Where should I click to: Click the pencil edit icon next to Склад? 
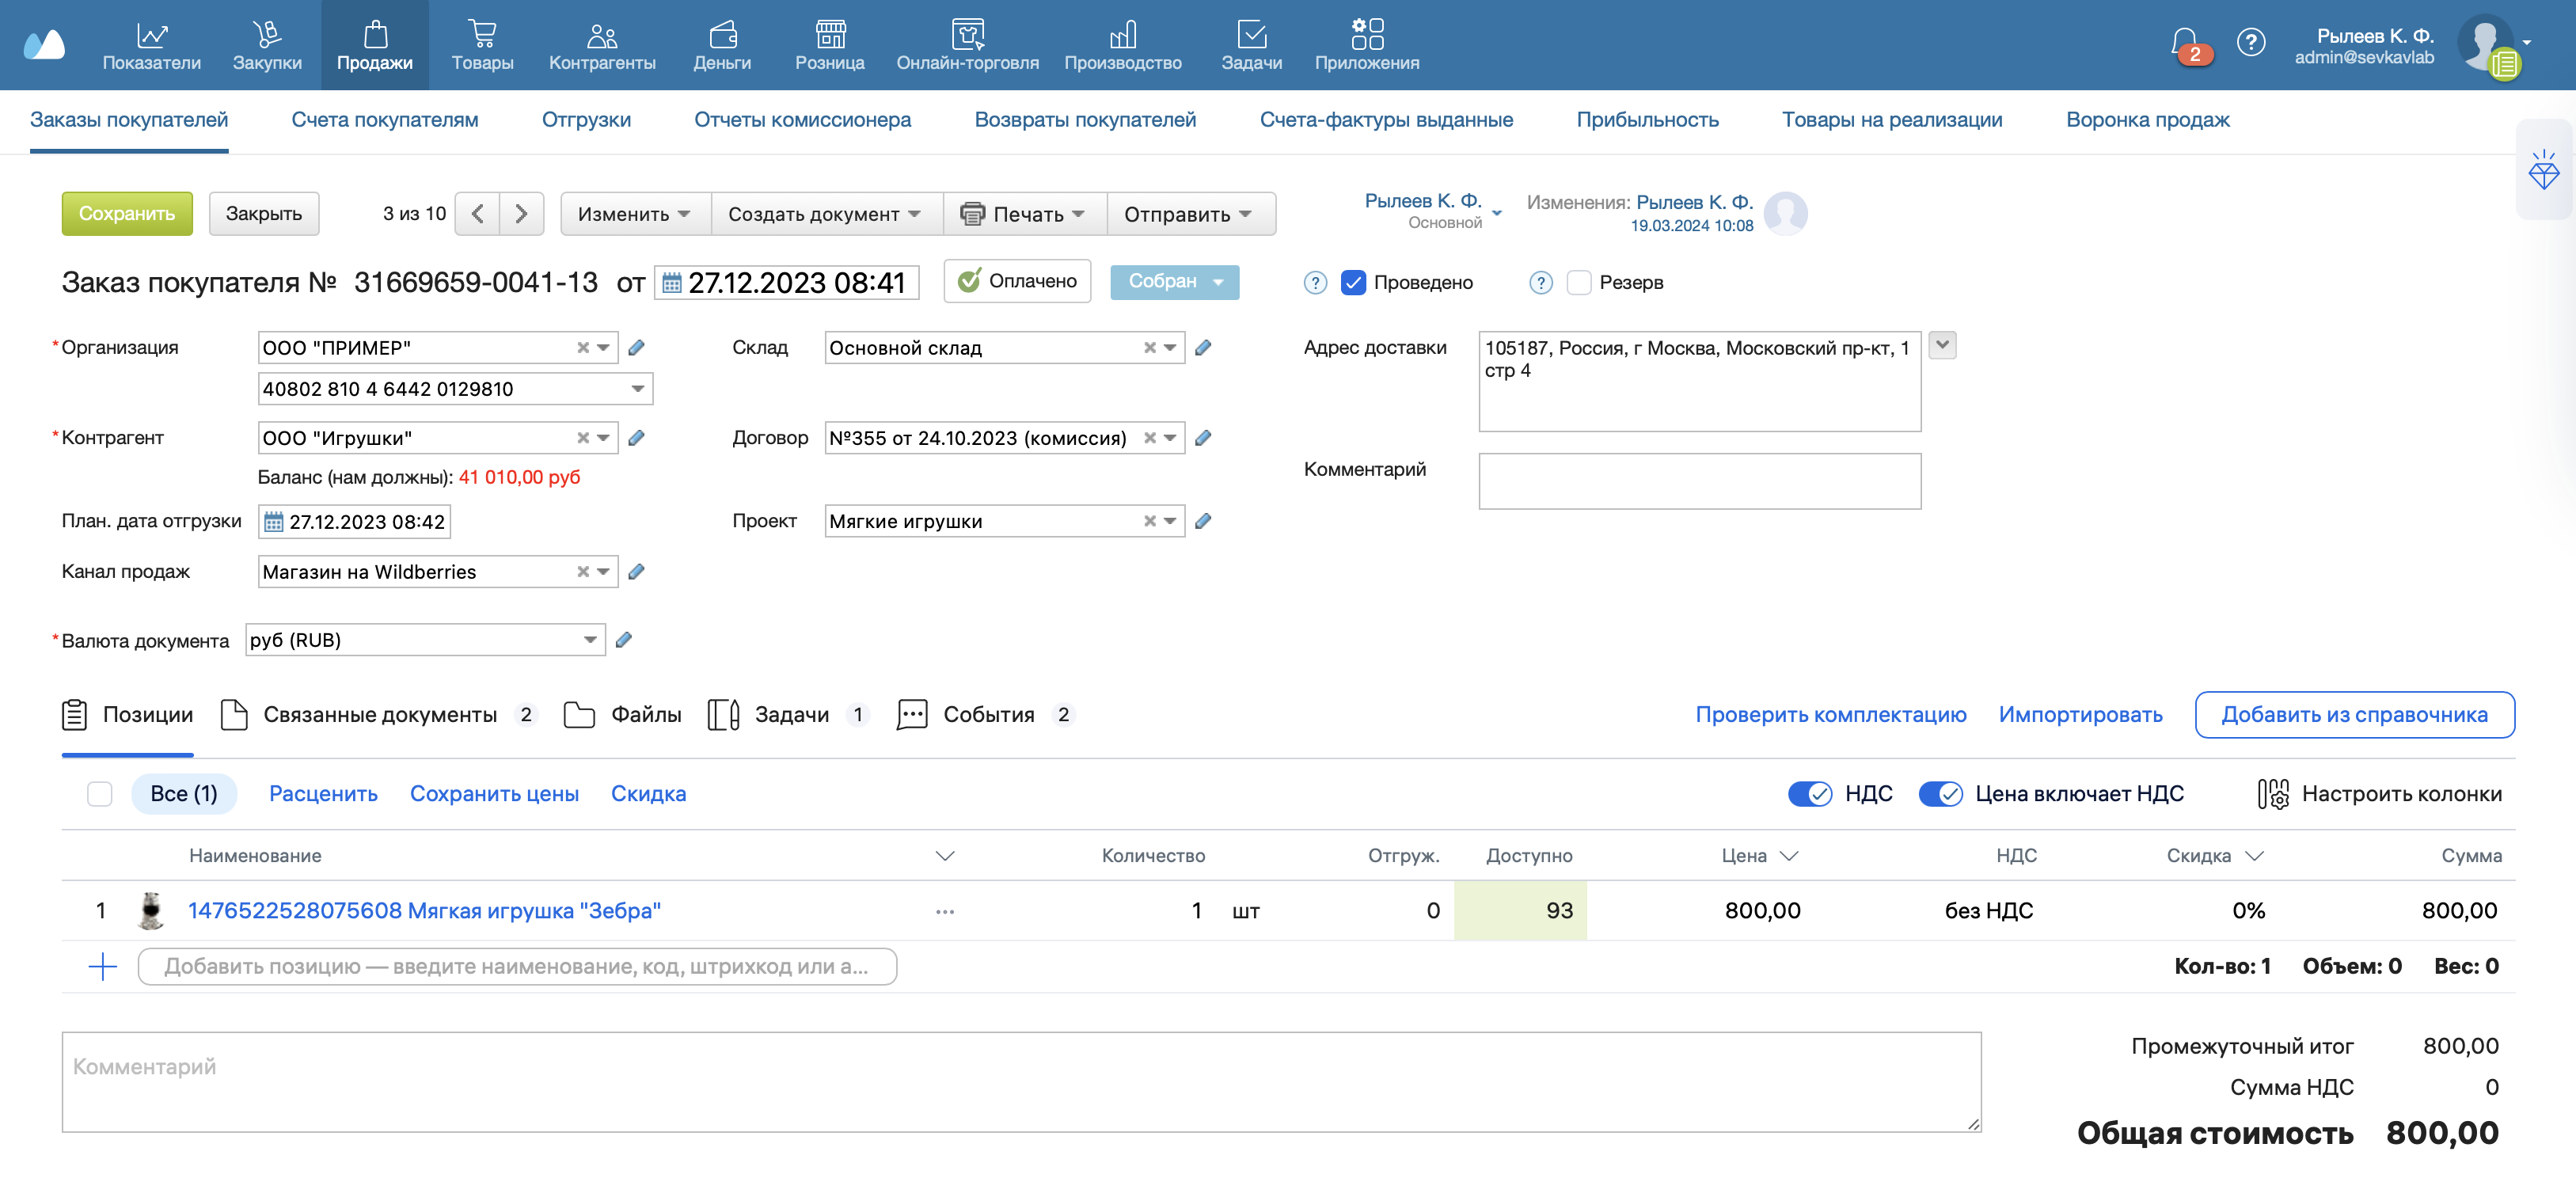pyautogui.click(x=1203, y=348)
